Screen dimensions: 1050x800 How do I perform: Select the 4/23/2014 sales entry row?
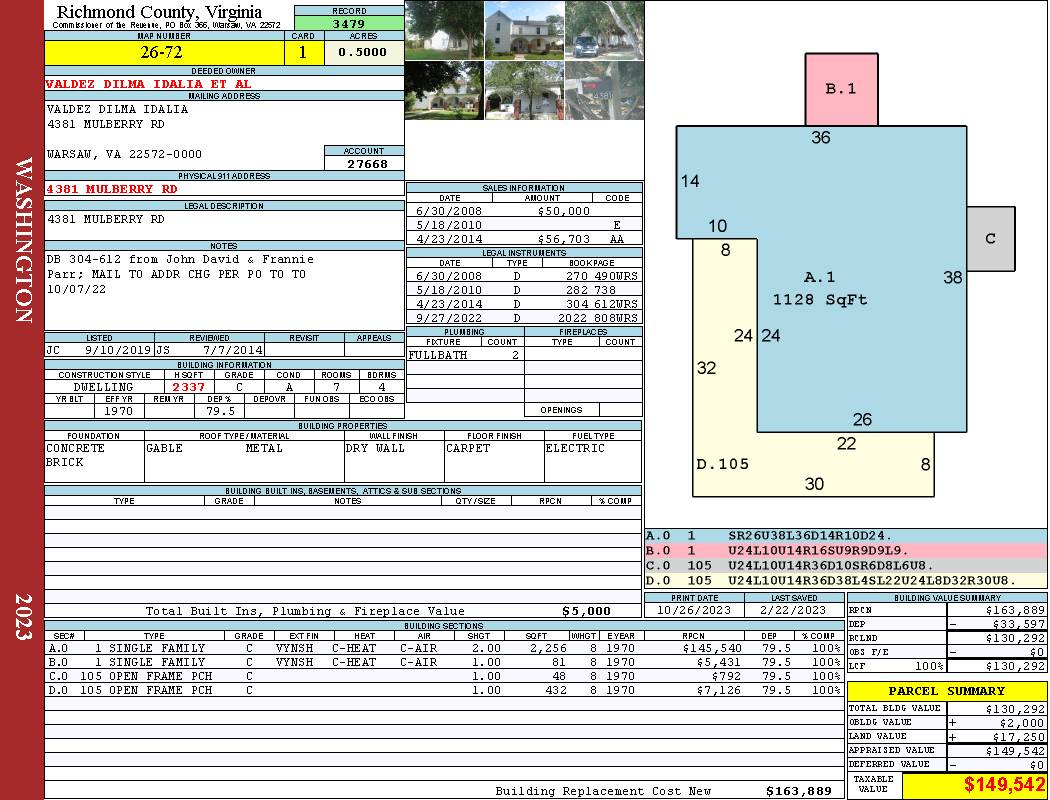pos(524,238)
